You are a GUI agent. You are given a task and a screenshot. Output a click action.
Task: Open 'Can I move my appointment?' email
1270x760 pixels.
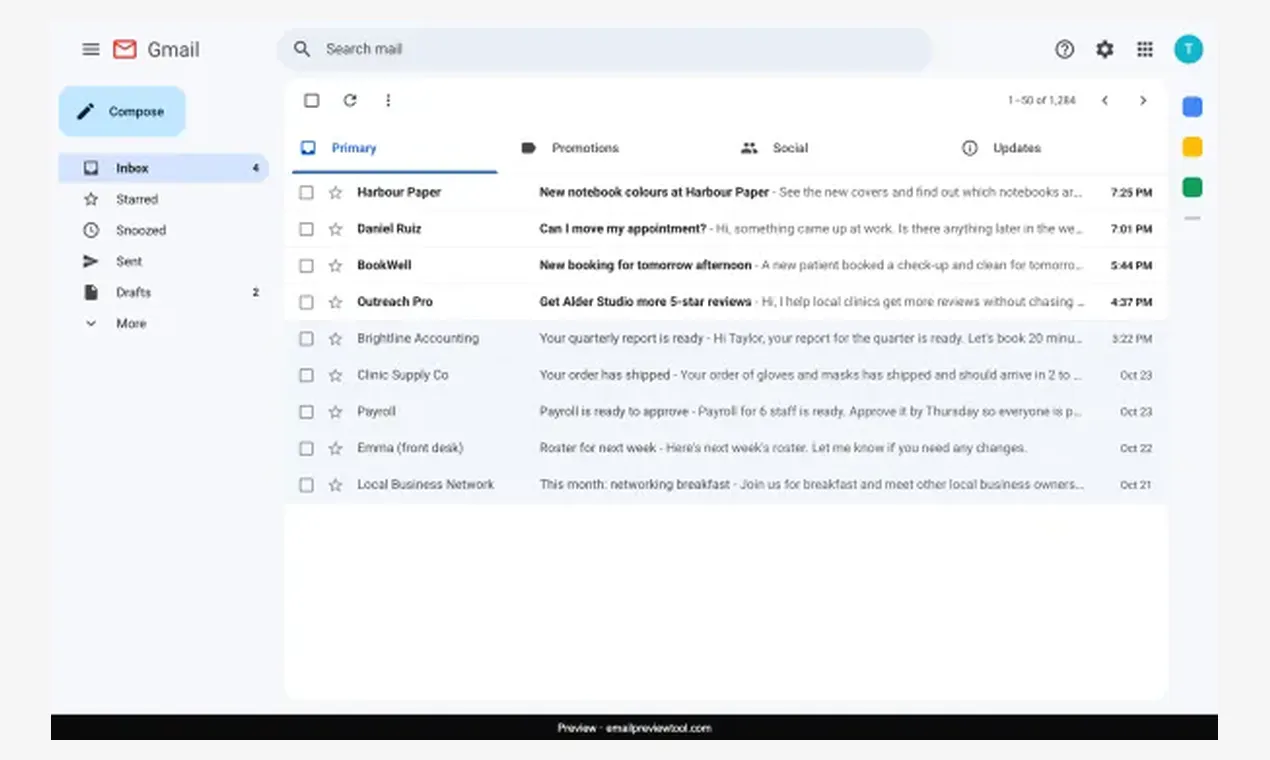point(726,229)
